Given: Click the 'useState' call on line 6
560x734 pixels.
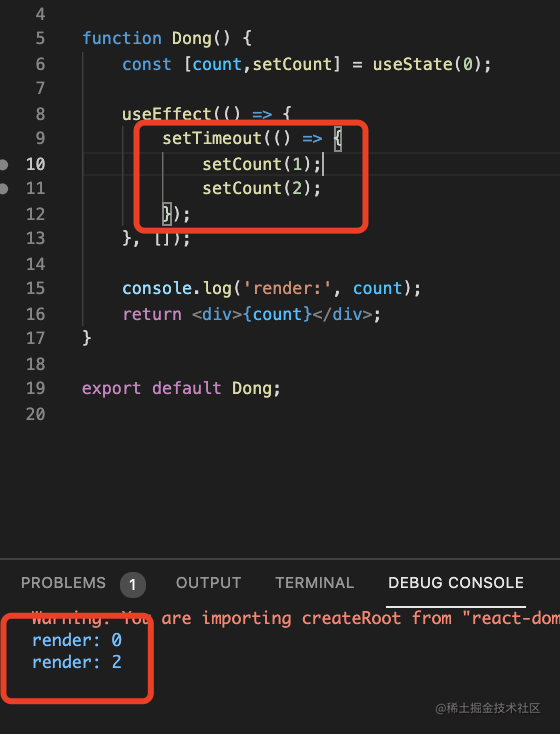Looking at the screenshot, I should (413, 64).
